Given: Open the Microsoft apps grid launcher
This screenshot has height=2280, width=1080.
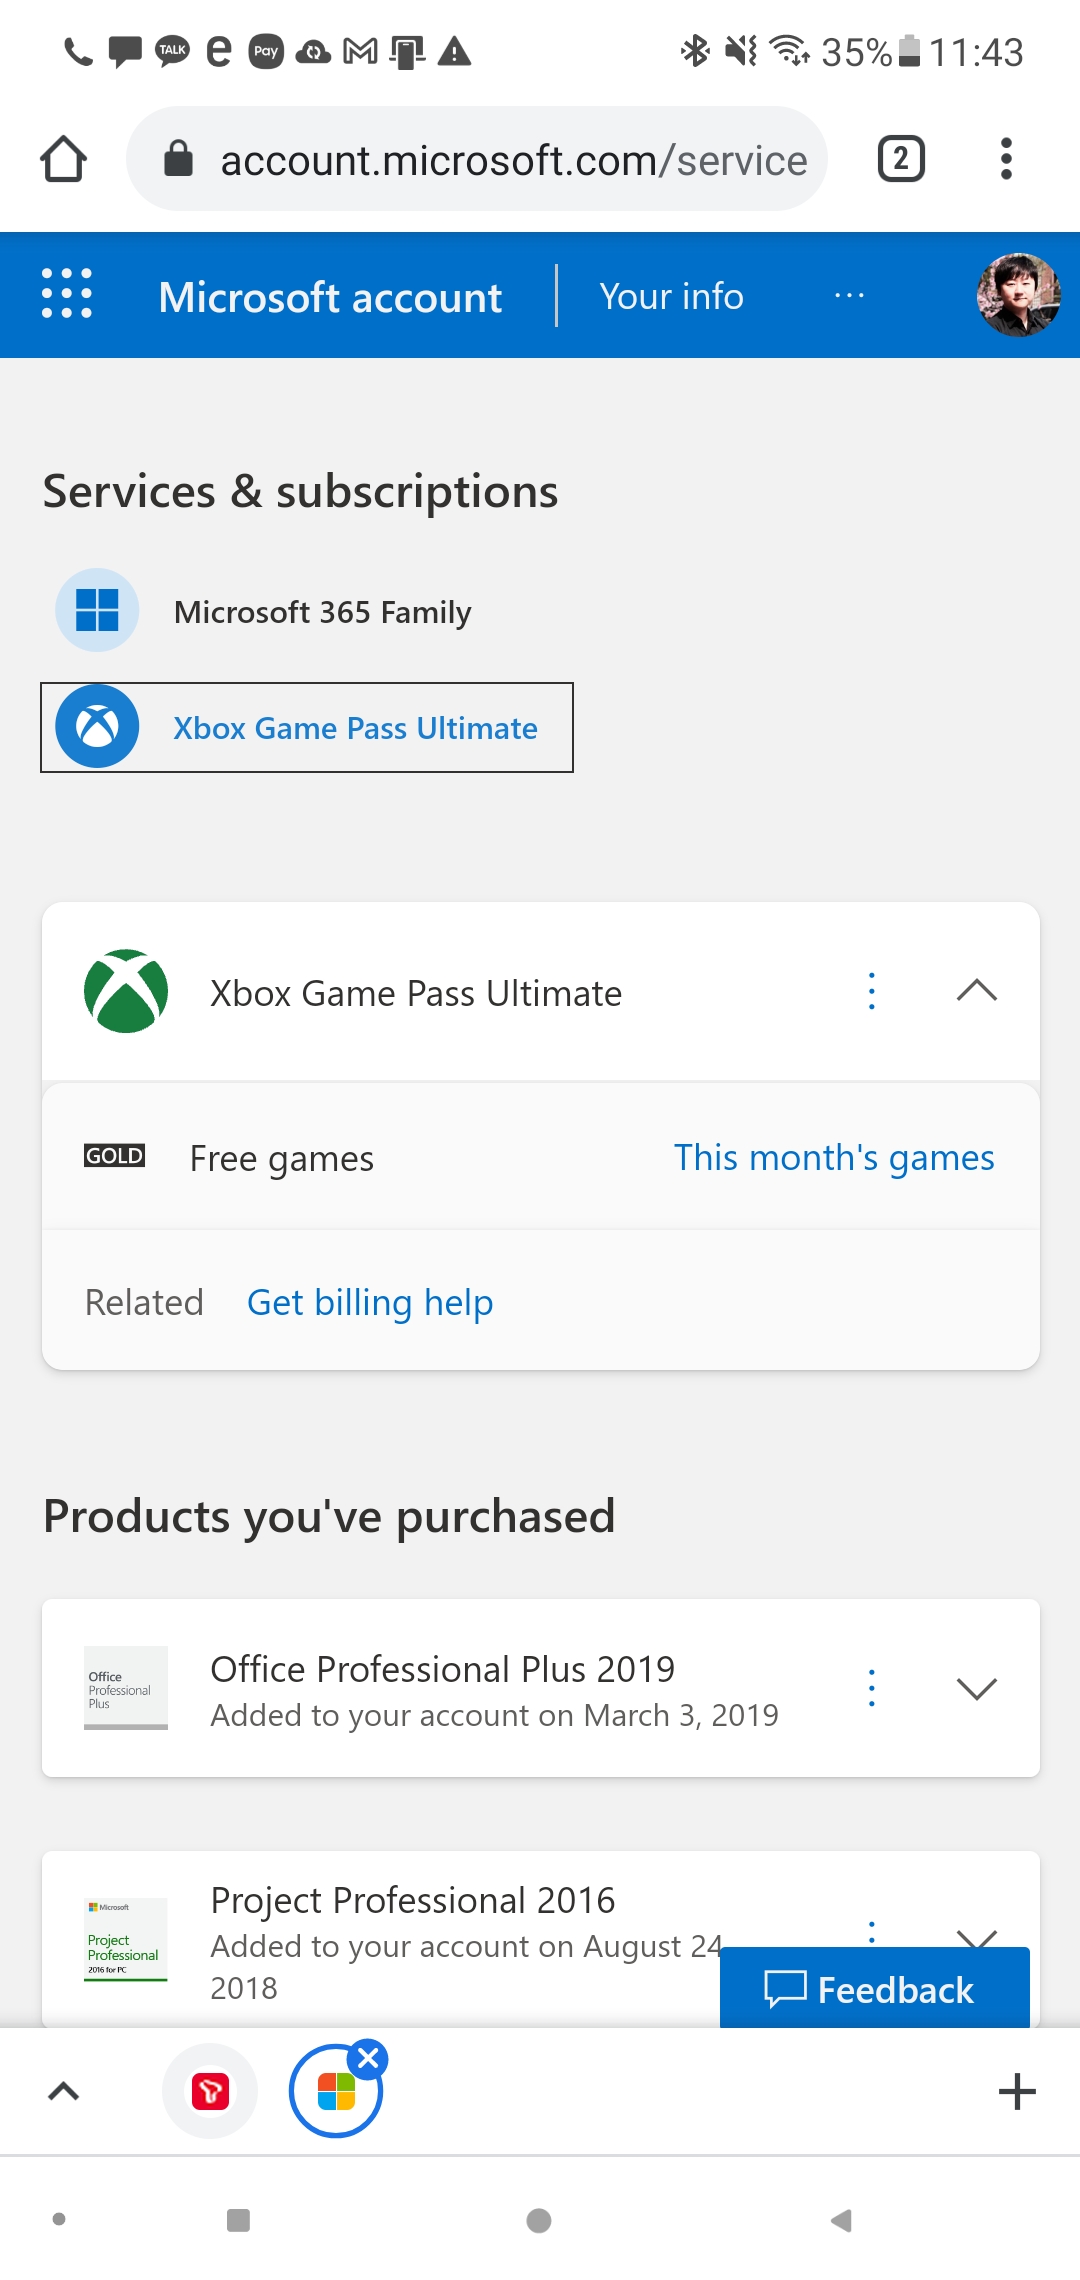Looking at the screenshot, I should tap(67, 293).
